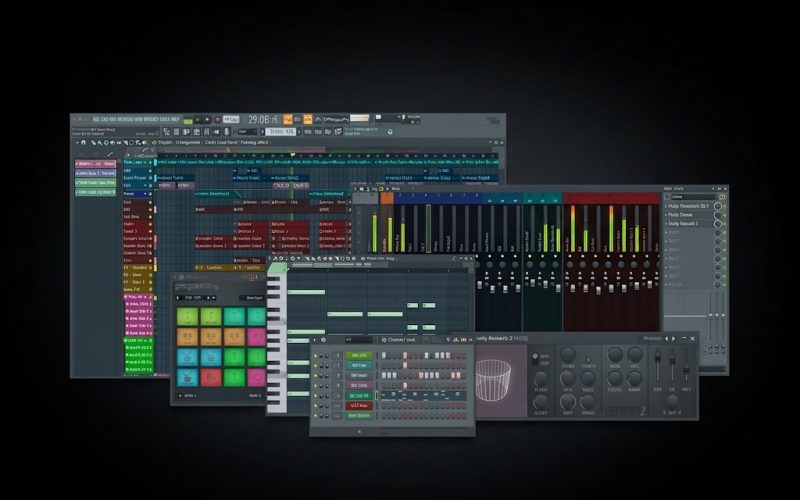The width and height of the screenshot is (800, 500).
Task: Open the pattern selector in the main toolbar
Action: pos(280,132)
